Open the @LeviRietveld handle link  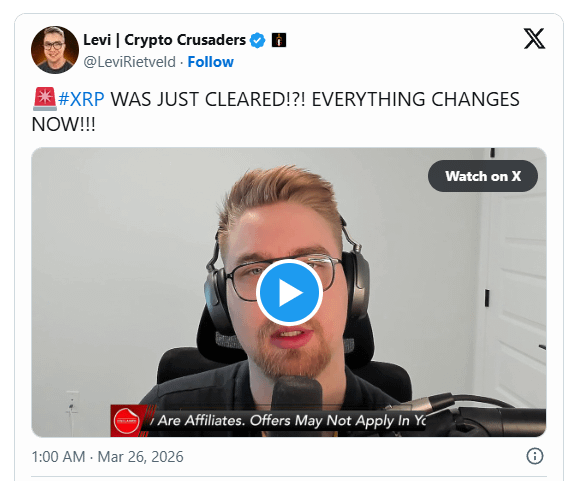(x=130, y=62)
